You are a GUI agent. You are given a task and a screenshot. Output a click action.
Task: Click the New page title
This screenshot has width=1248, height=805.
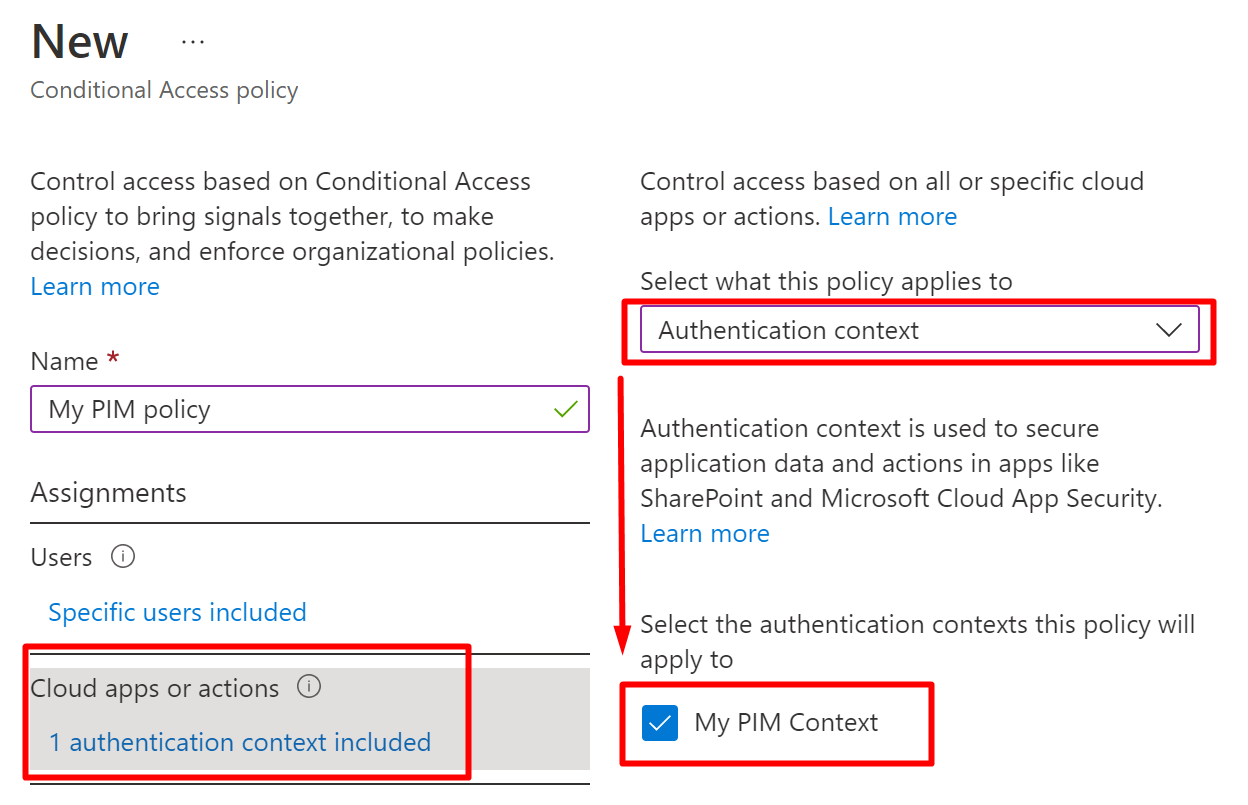tap(80, 42)
